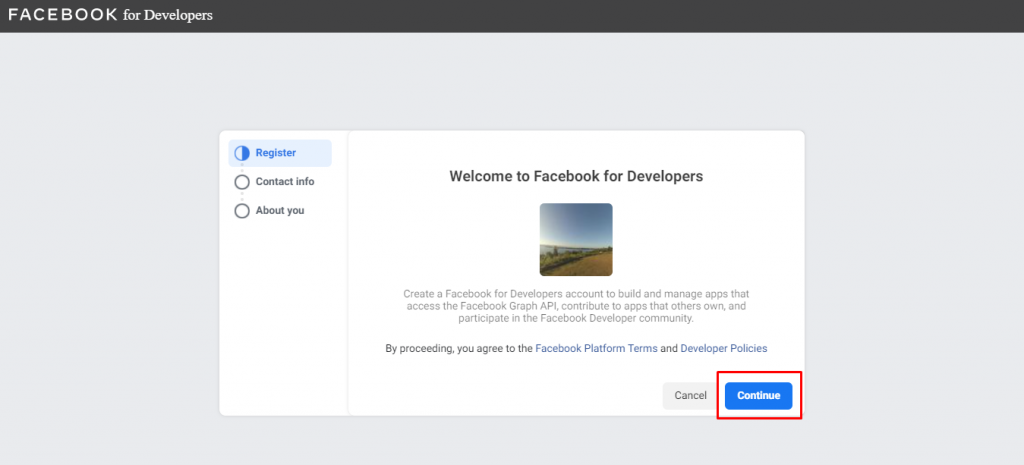Click the empty circle icon beside About you
Screen dimensions: 1024x465
tap(242, 211)
